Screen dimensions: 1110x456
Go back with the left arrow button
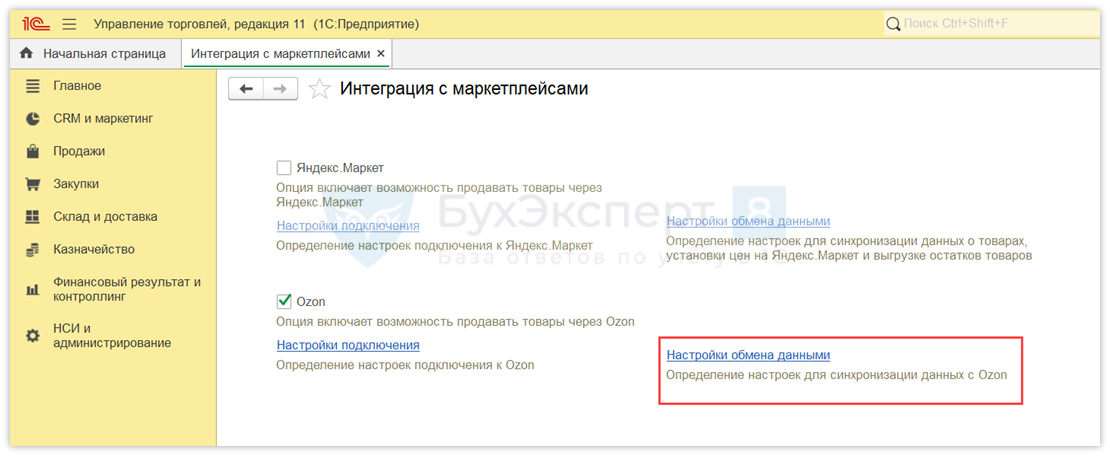click(246, 89)
